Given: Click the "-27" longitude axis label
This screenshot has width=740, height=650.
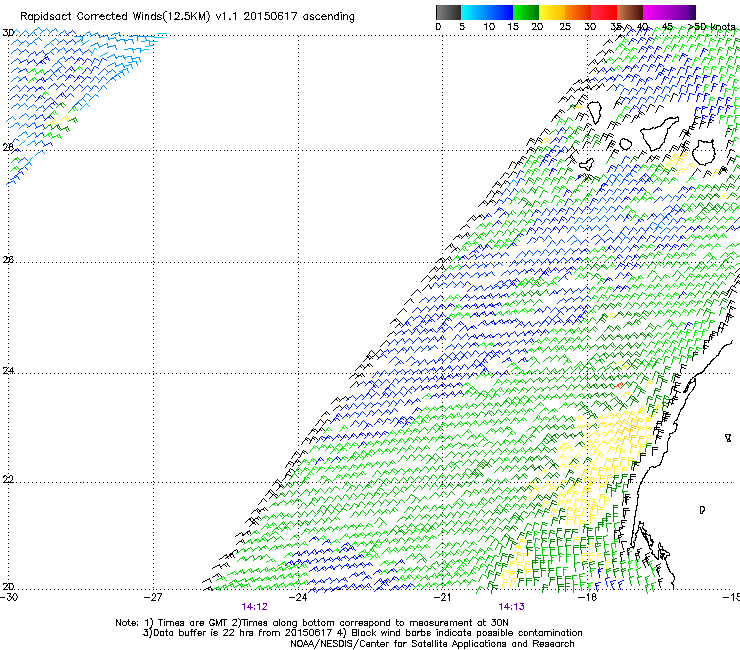Looking at the screenshot, I should click(154, 597).
